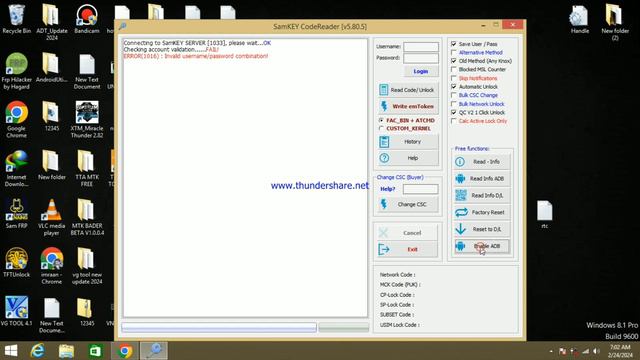Enable Bulk Network Unlock checkbox
This screenshot has width=640, height=360.
(x=453, y=104)
